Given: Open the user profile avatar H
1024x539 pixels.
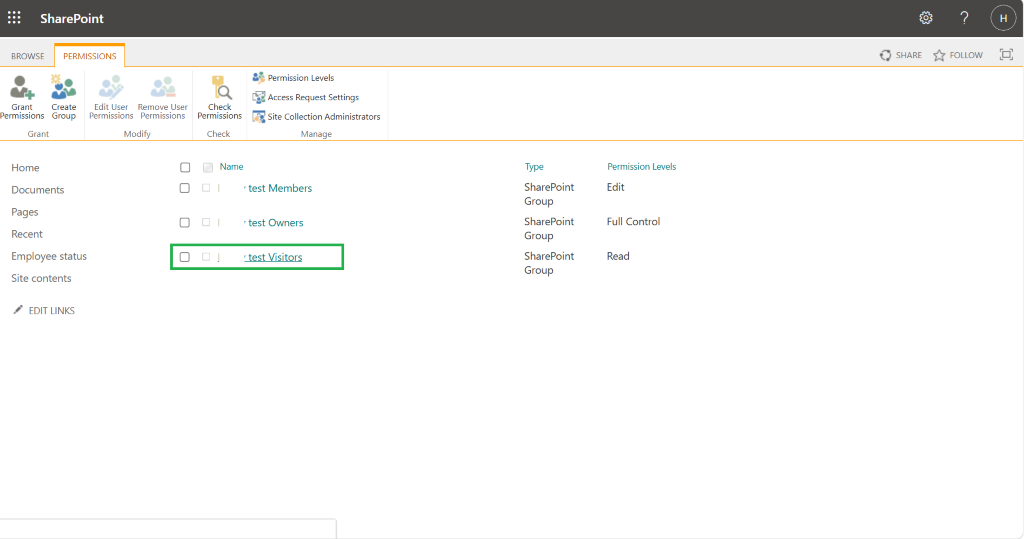Looking at the screenshot, I should [x=1003, y=18].
